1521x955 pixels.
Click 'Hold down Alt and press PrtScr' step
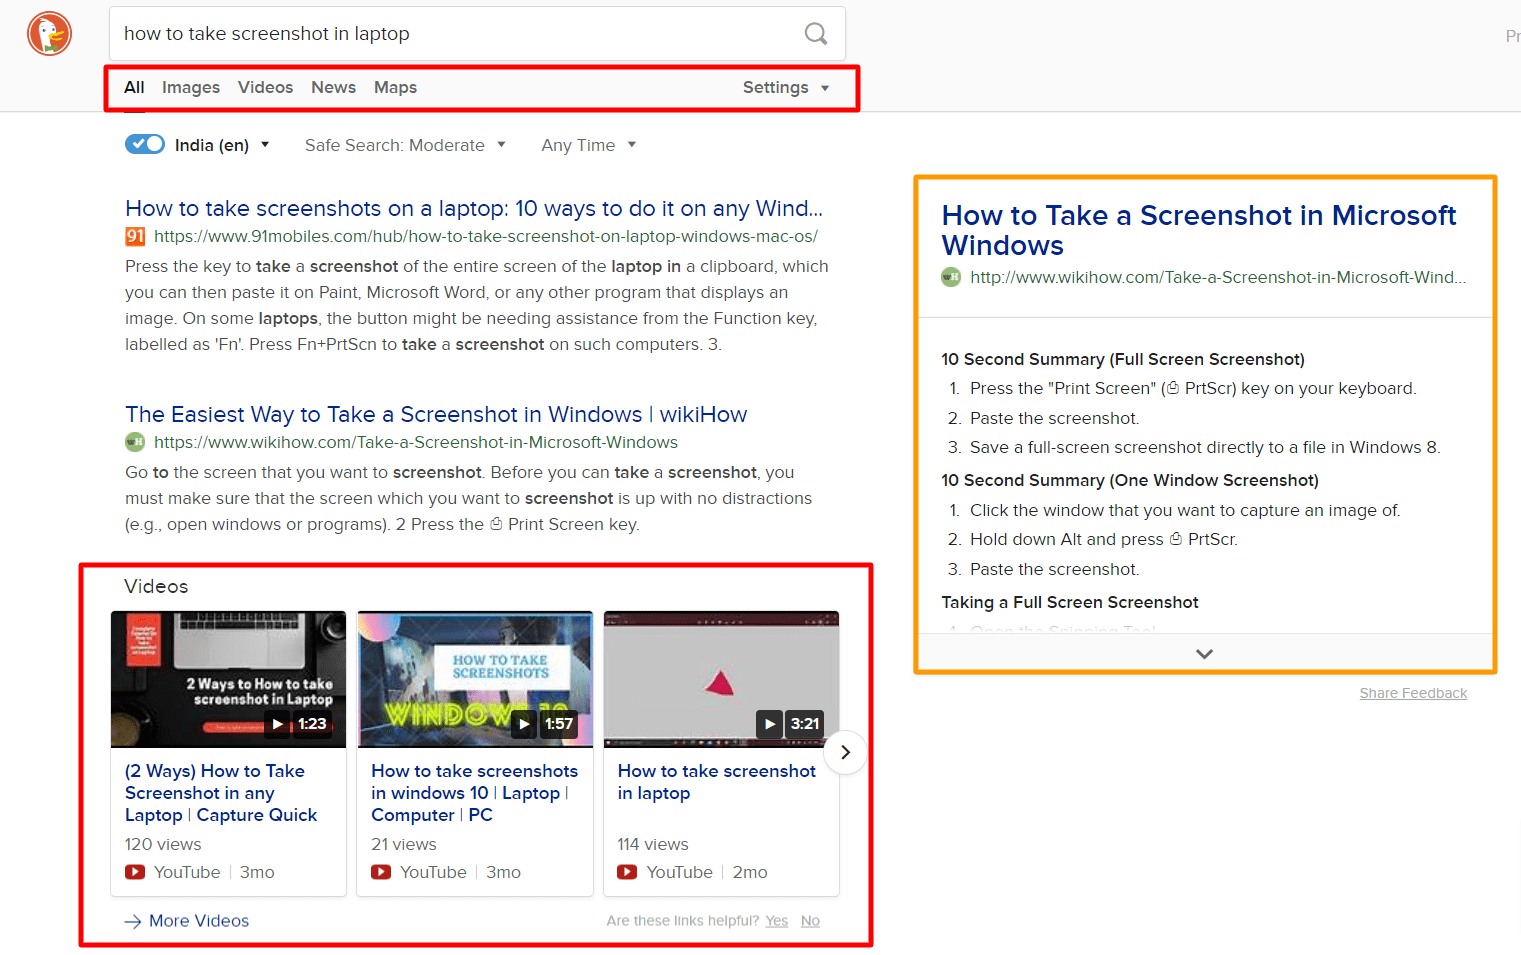[1104, 539]
